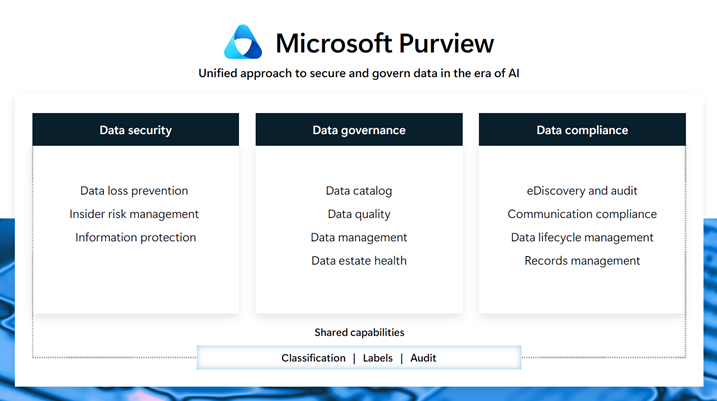Click Communication compliance

point(582,214)
